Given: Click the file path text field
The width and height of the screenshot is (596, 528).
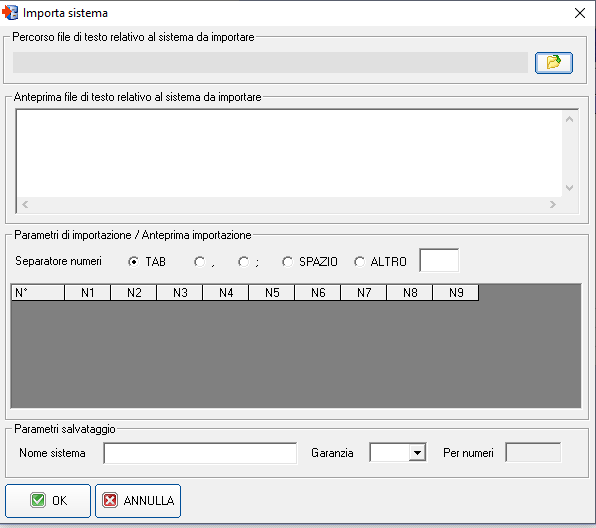Looking at the screenshot, I should coord(270,63).
